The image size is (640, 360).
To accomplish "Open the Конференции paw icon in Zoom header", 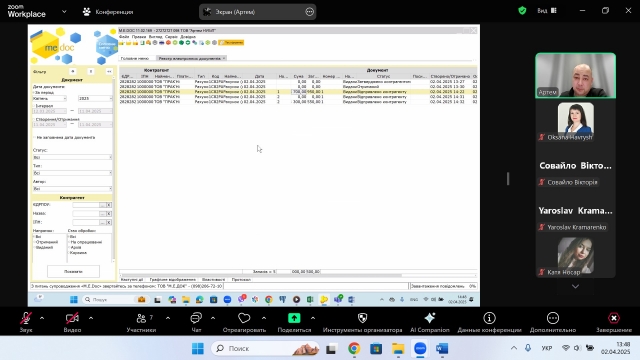I will pos(87,12).
